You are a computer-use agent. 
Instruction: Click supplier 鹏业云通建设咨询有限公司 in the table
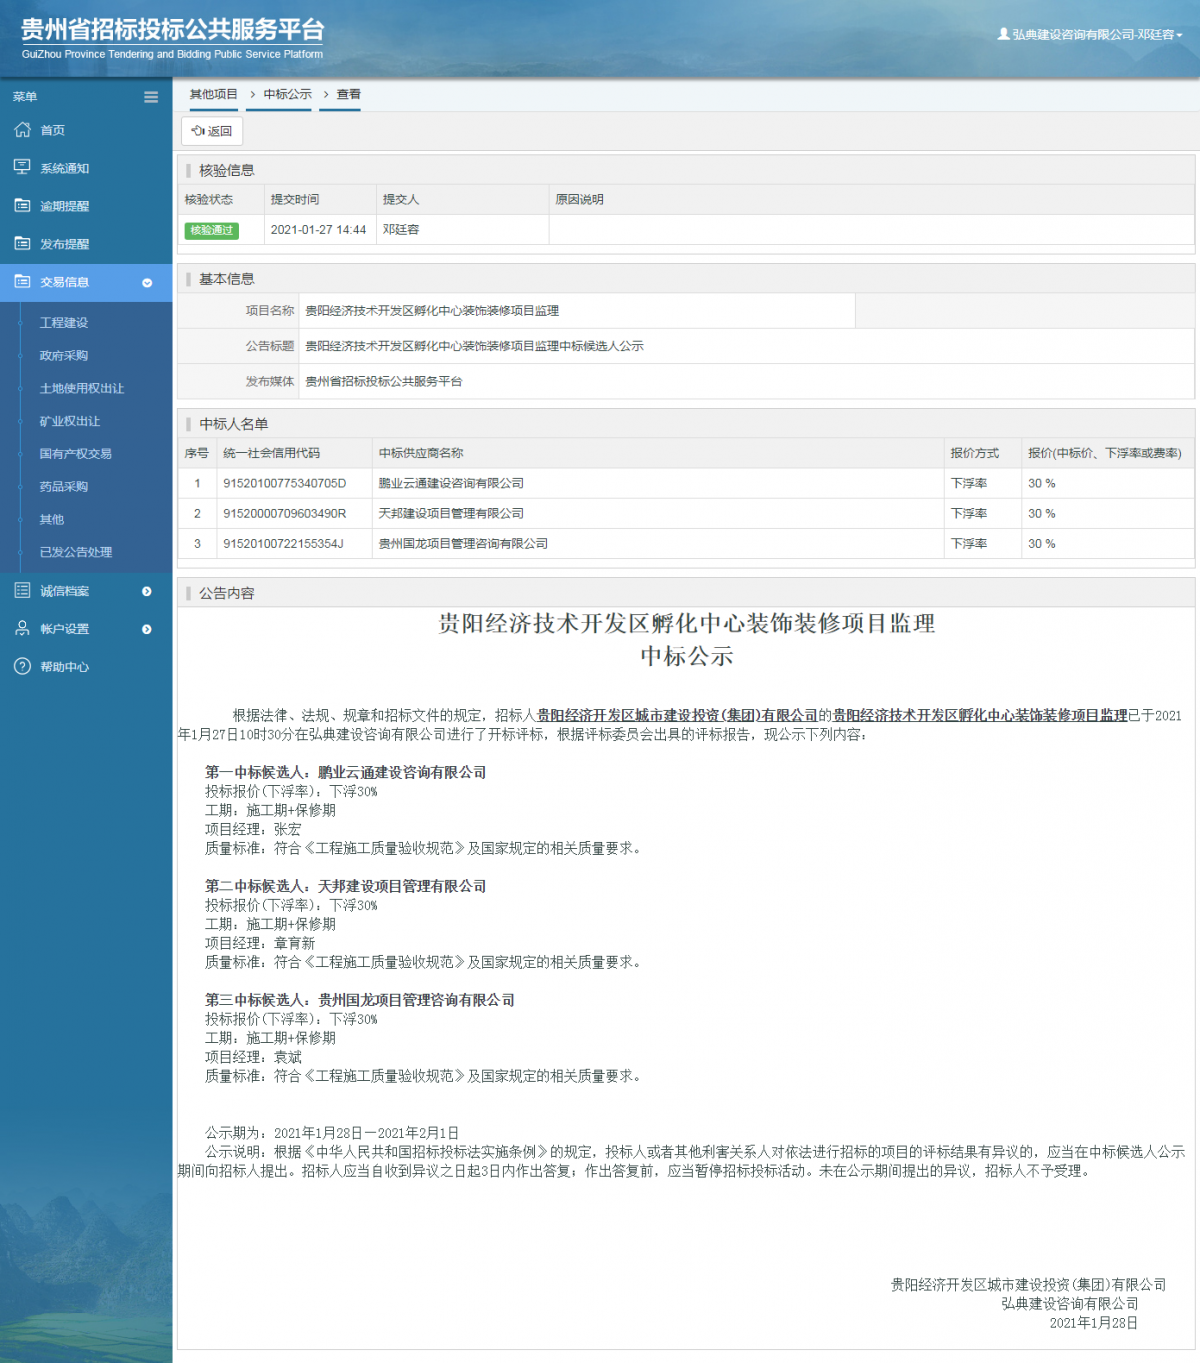coord(451,484)
